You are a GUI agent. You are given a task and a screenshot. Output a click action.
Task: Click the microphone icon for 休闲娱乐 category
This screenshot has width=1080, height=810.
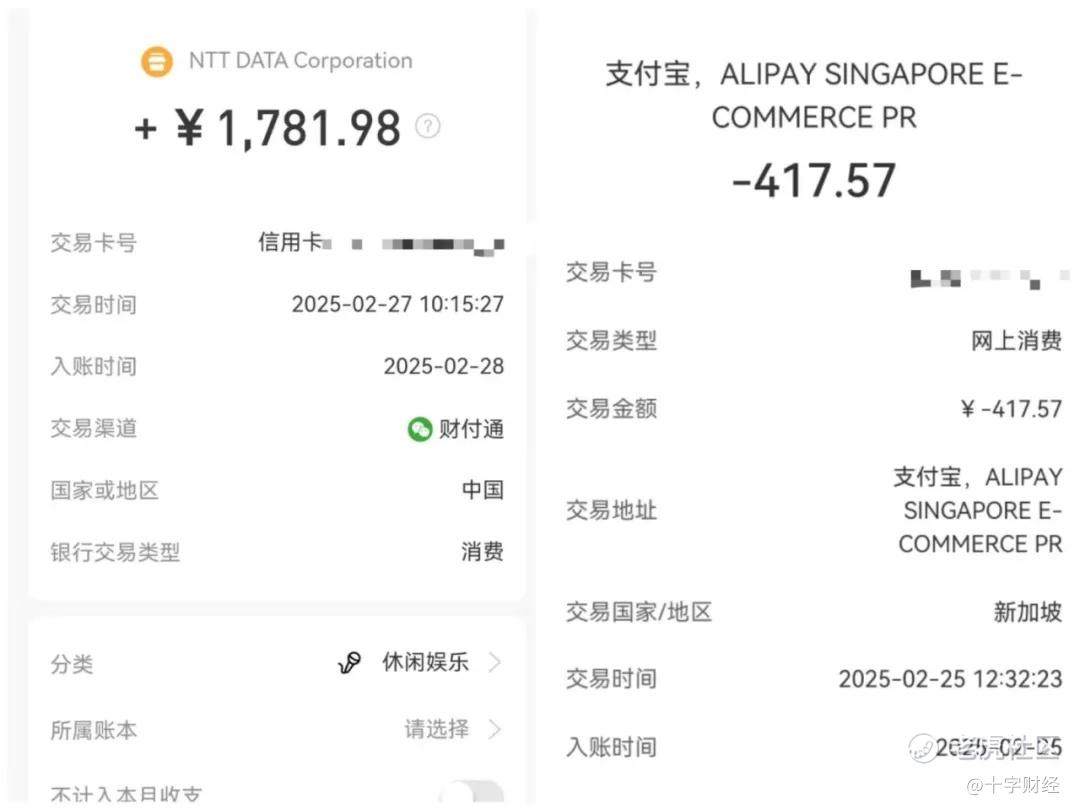(x=349, y=663)
